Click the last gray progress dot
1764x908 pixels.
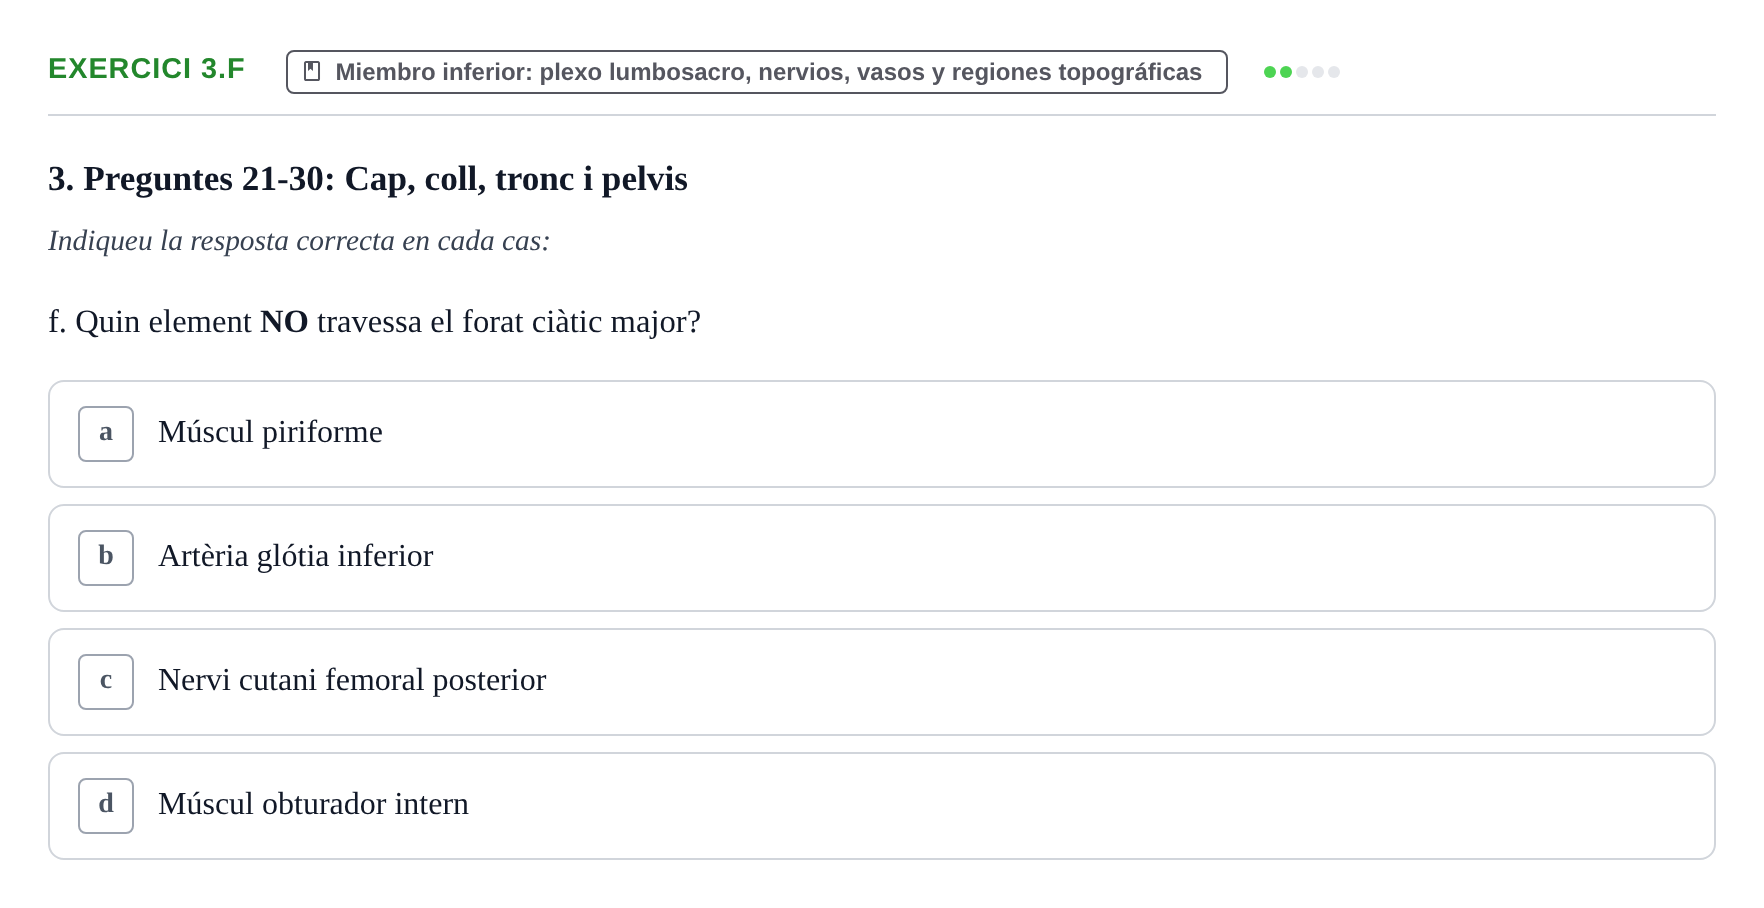1334,72
